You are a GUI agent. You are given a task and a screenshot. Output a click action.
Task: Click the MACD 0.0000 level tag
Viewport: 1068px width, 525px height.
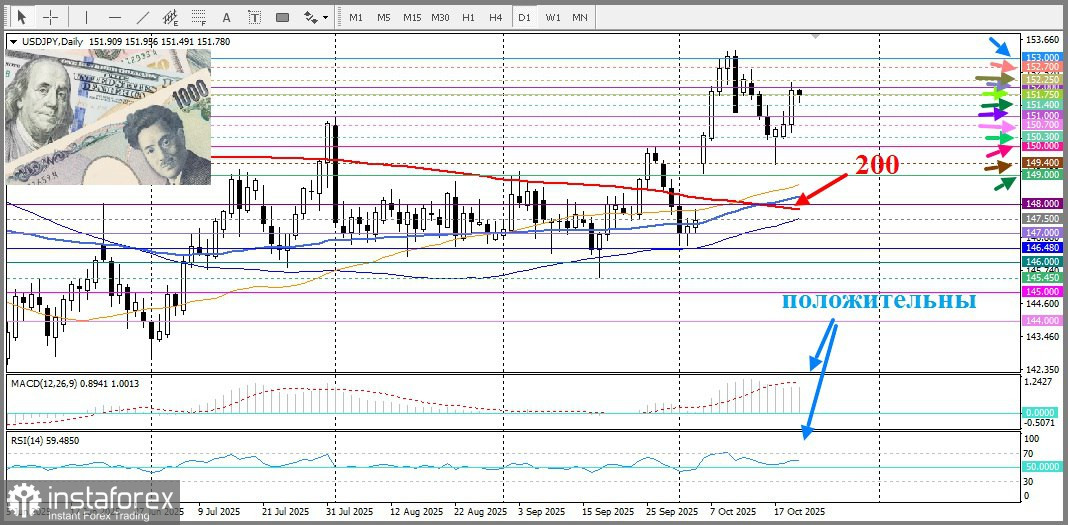click(1042, 413)
